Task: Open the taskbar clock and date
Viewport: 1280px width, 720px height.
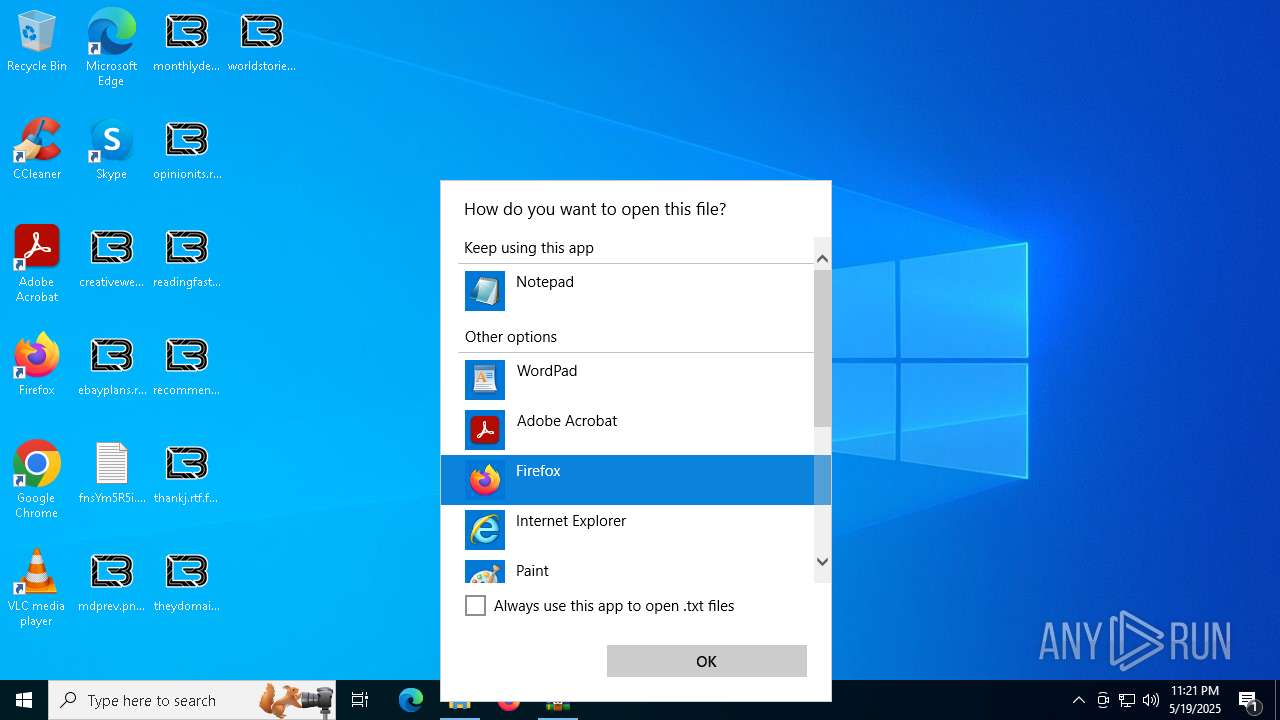Action: coord(1195,700)
